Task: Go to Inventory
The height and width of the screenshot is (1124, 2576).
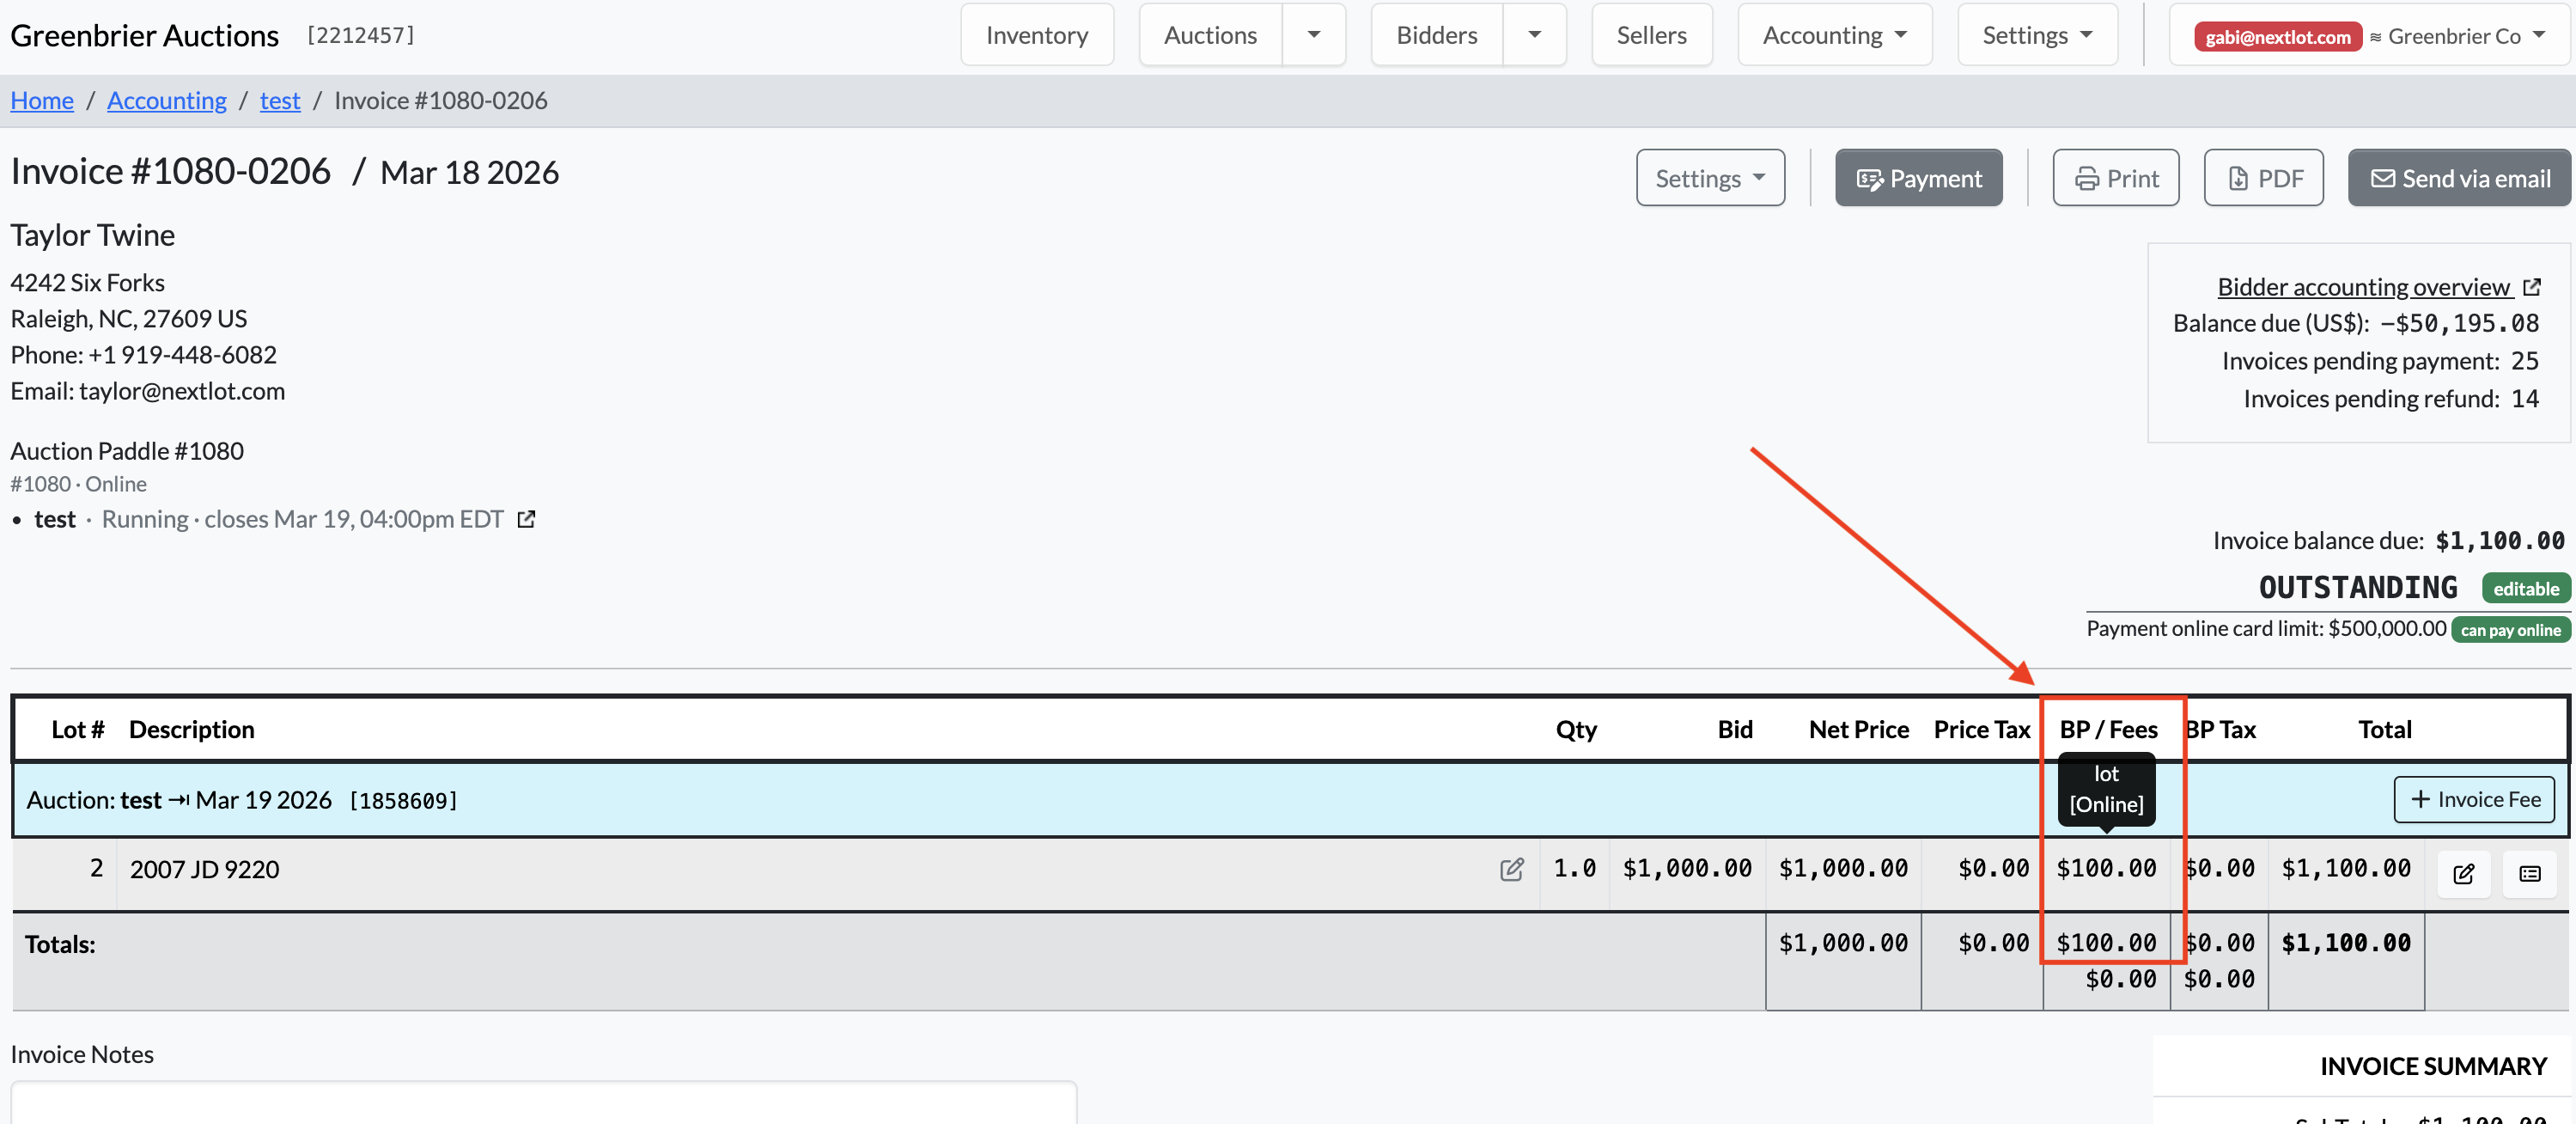Action: tap(1036, 35)
